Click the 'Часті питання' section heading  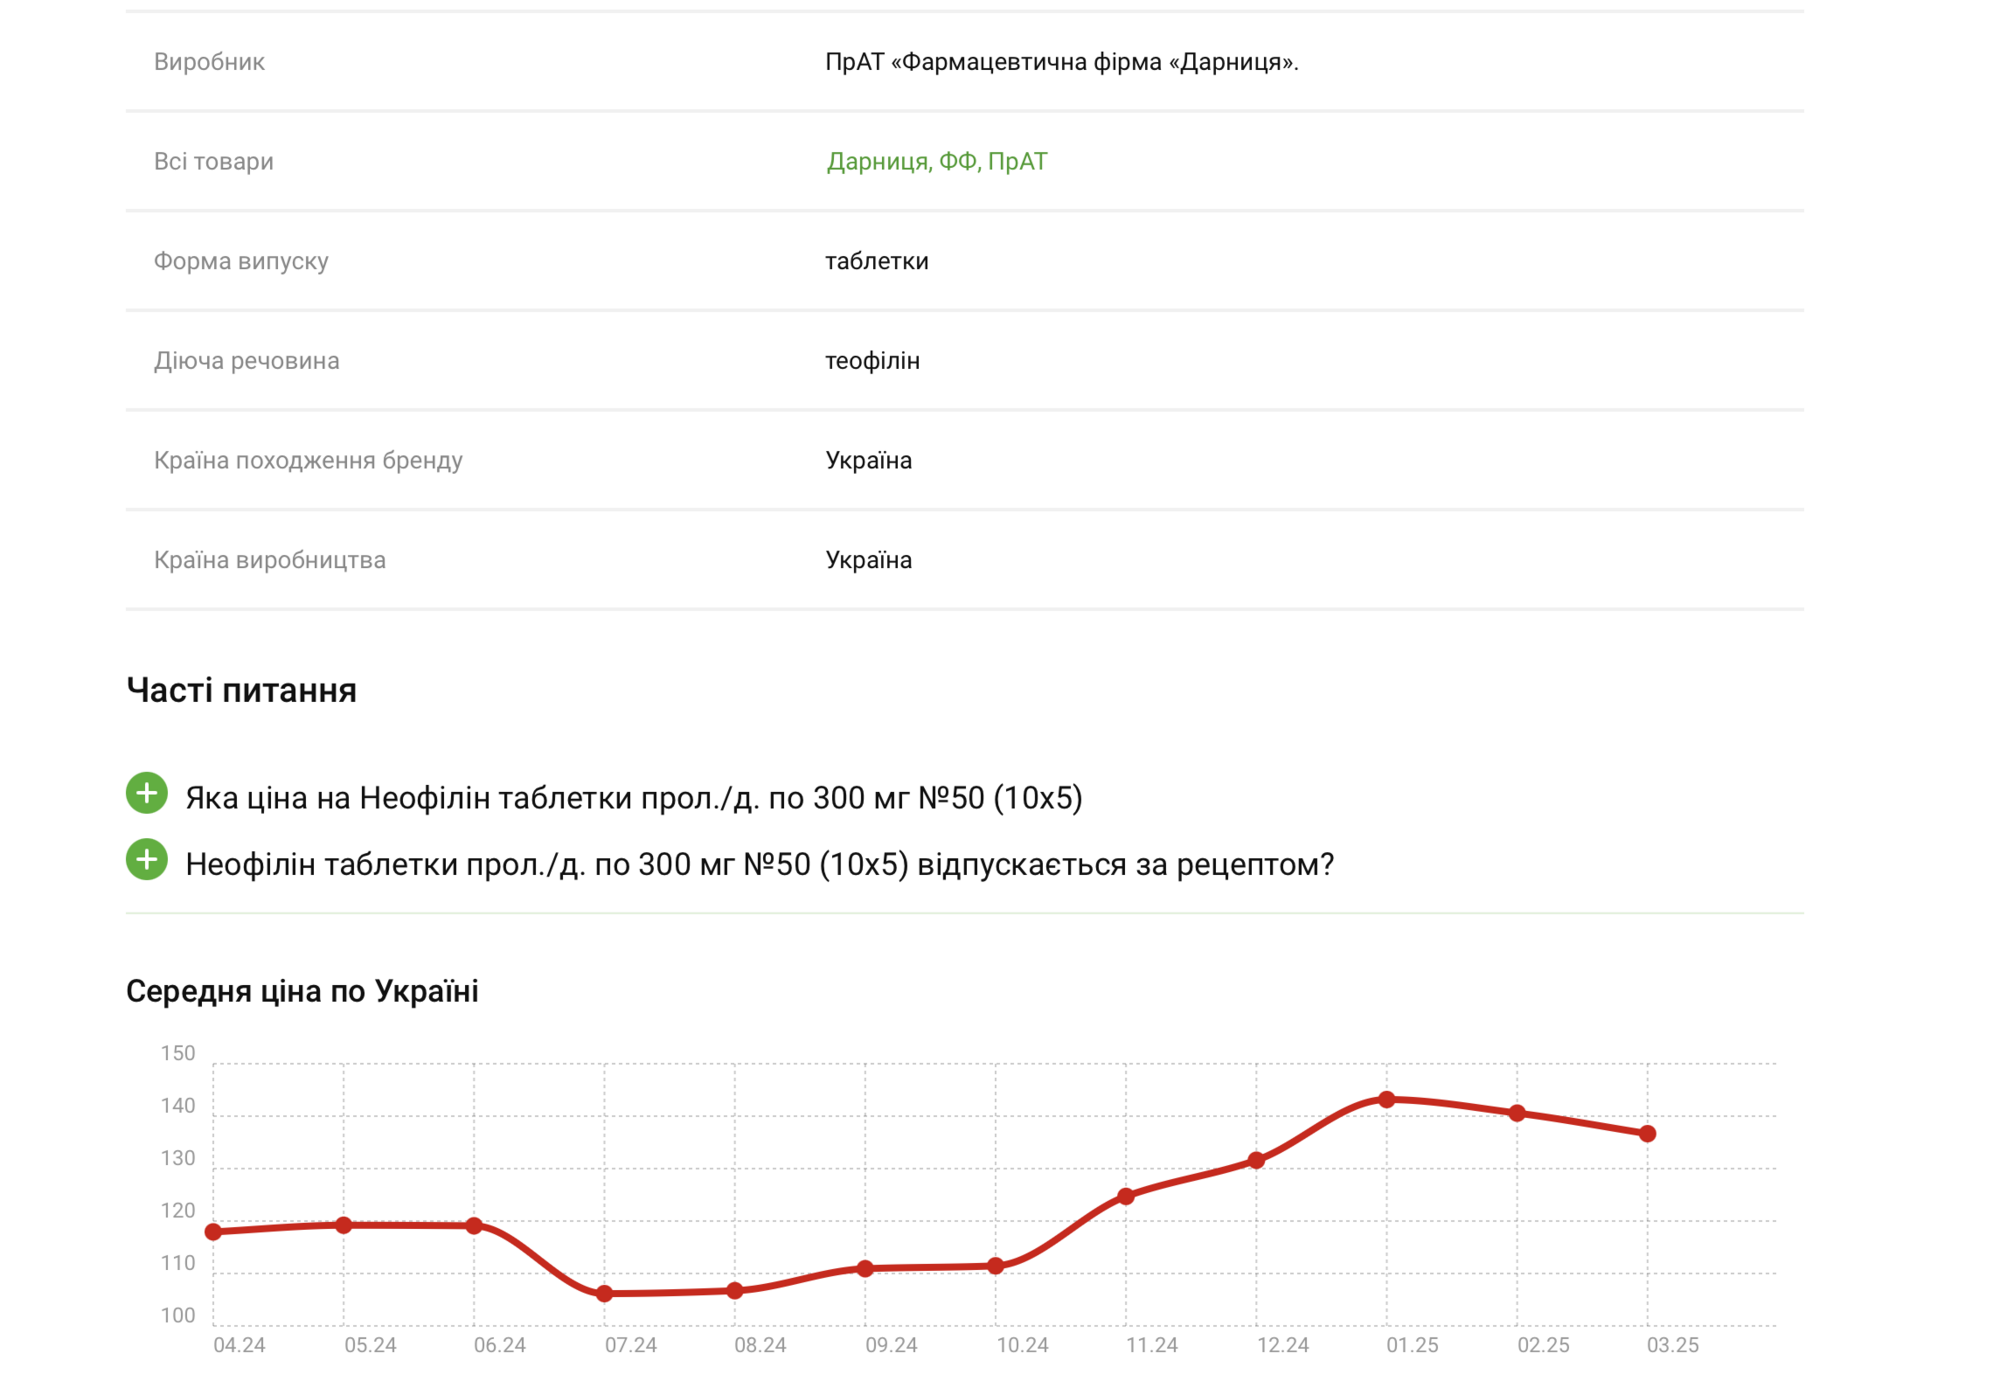point(241,690)
